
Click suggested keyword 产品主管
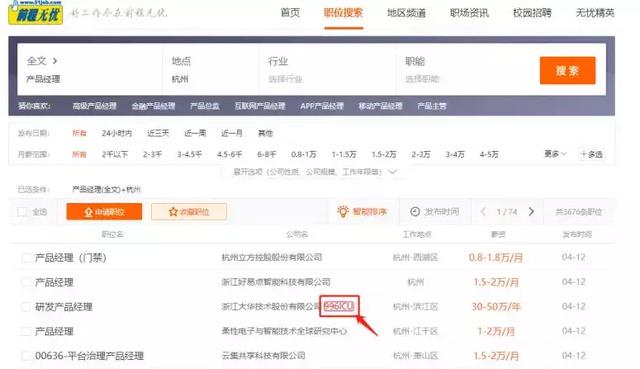coord(431,106)
